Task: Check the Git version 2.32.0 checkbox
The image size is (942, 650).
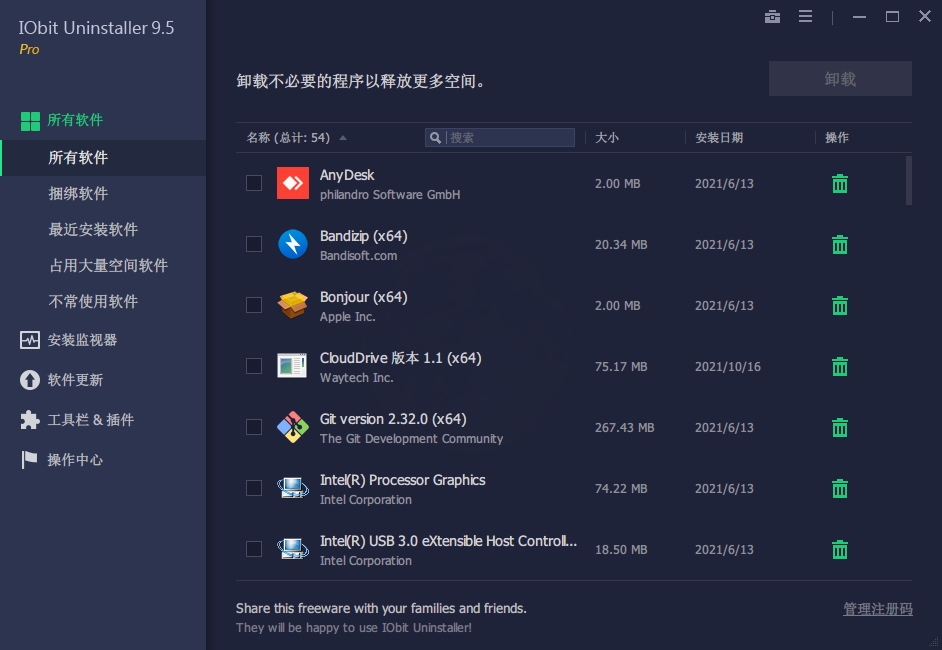Action: tap(254, 427)
